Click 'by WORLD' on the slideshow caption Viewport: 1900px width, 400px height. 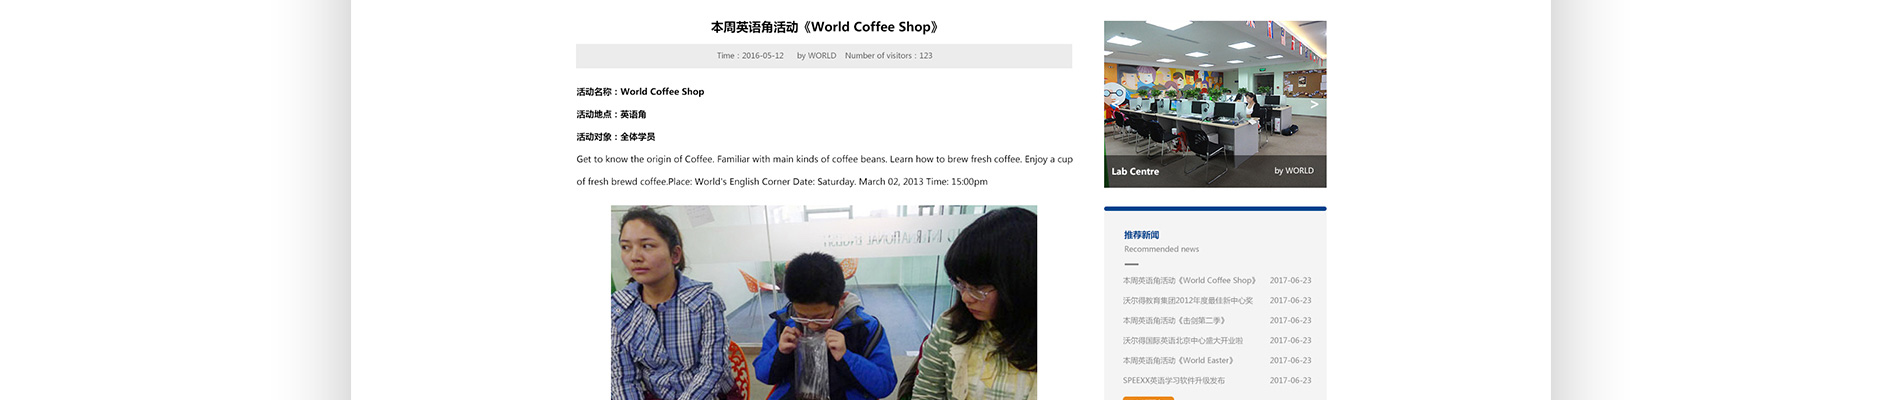pyautogui.click(x=1294, y=171)
